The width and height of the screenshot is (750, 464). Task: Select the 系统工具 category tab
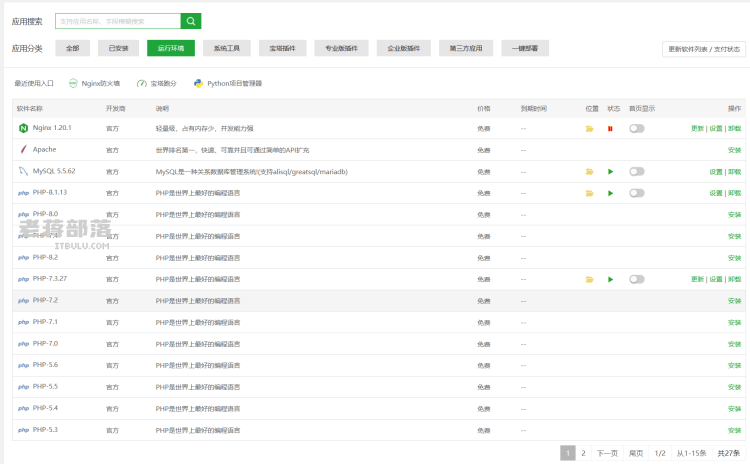(227, 48)
